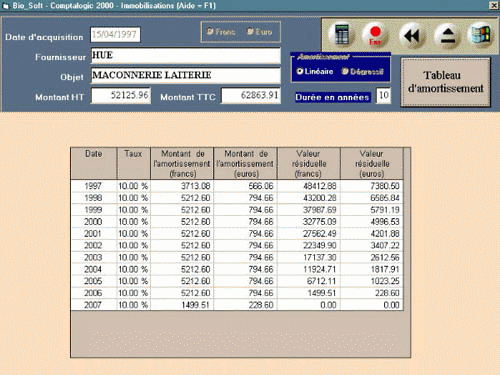
Task: Click the Objet field MACONNERIE LAITERIE
Action: click(x=186, y=75)
